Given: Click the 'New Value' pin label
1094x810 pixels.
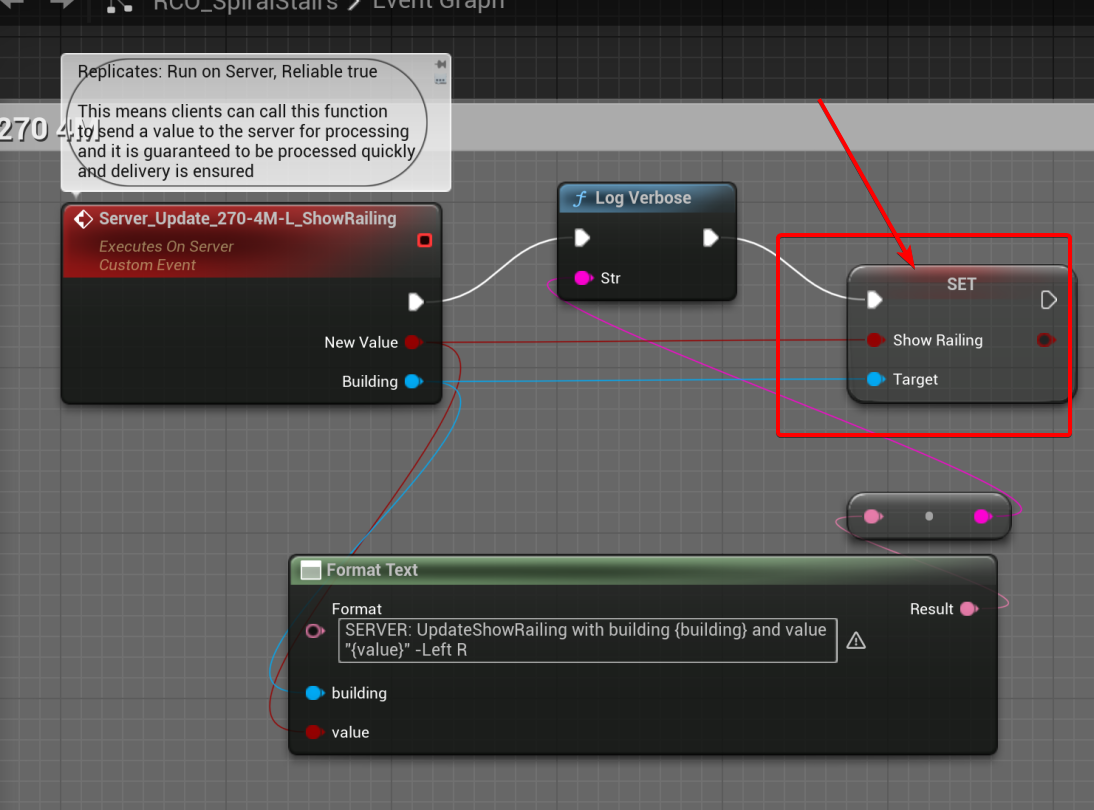Looking at the screenshot, I should pos(361,343).
